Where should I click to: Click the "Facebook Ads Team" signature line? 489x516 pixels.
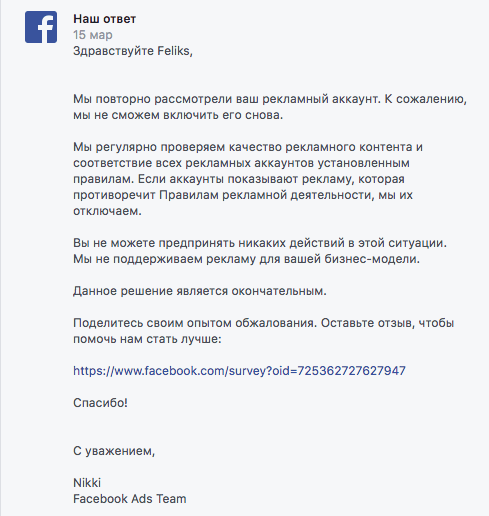(130, 499)
